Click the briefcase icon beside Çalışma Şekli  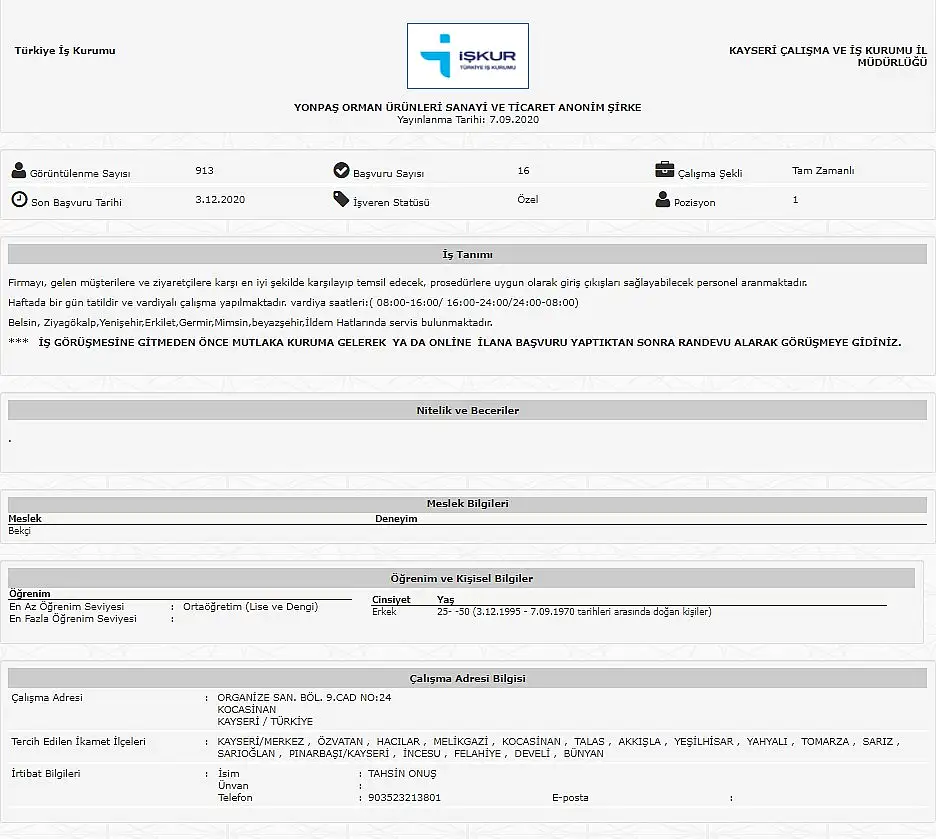[664, 170]
